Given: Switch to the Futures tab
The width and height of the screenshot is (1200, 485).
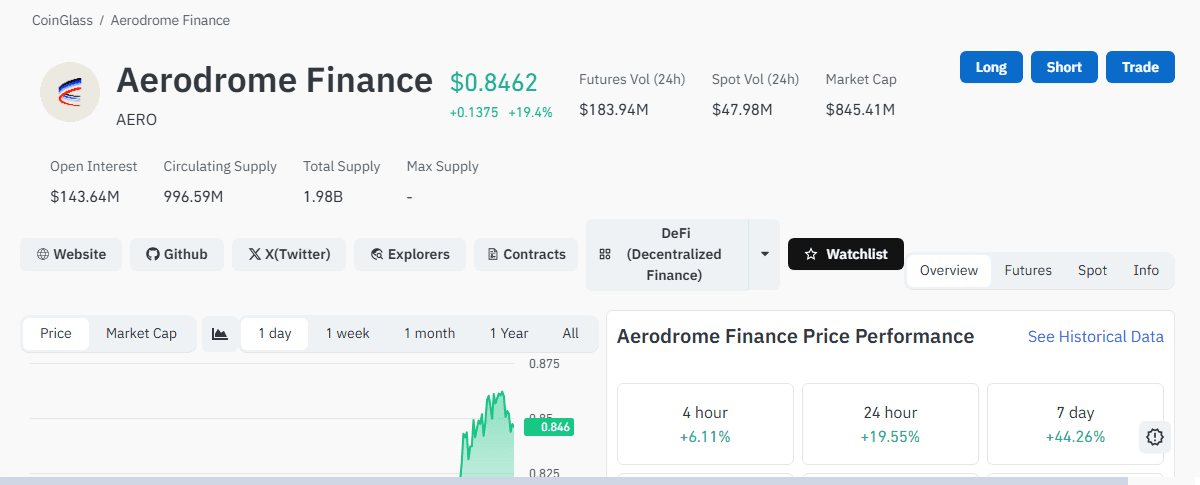Looking at the screenshot, I should (x=1028, y=270).
